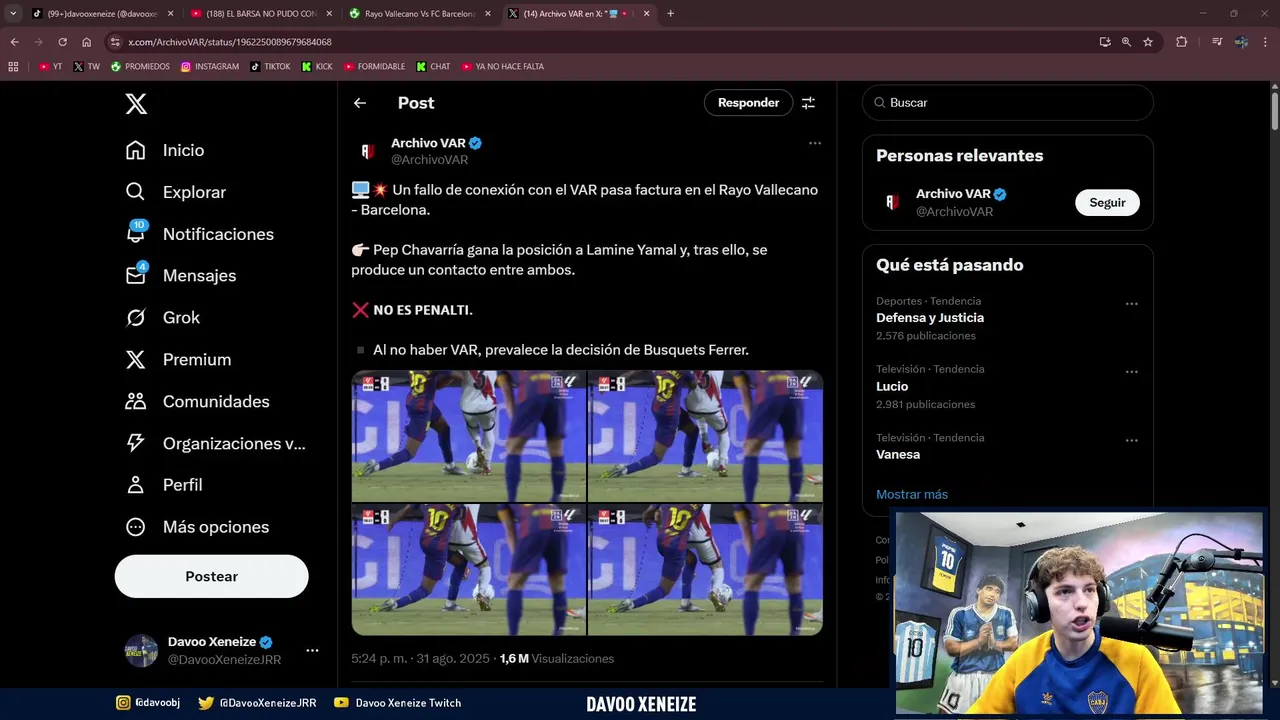The image size is (1280, 720).
Task: Open Grok from the sidebar
Action: 163,317
